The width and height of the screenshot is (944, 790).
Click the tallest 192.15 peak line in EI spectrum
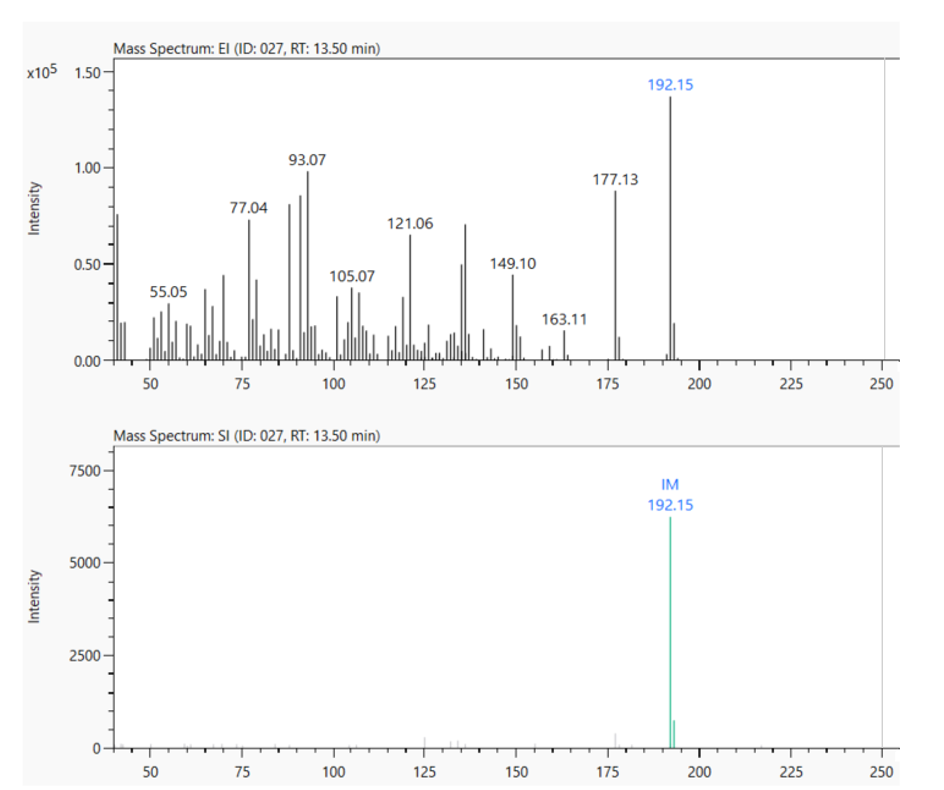click(670, 230)
